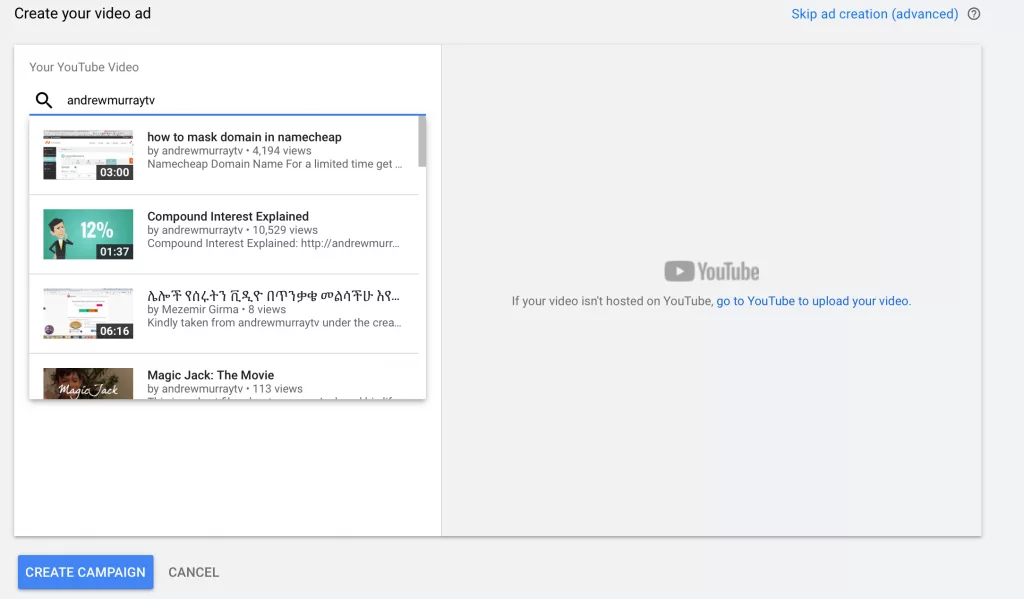Viewport: 1024px width, 599px height.
Task: Click 'by andrewmurraytv • 113 views' text
Action: (225, 389)
